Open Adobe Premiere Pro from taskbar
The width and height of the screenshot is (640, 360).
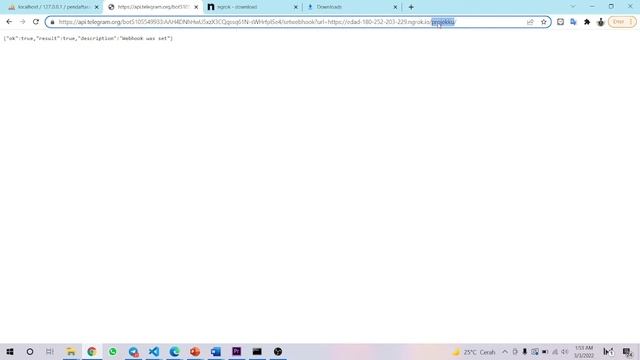(x=236, y=351)
